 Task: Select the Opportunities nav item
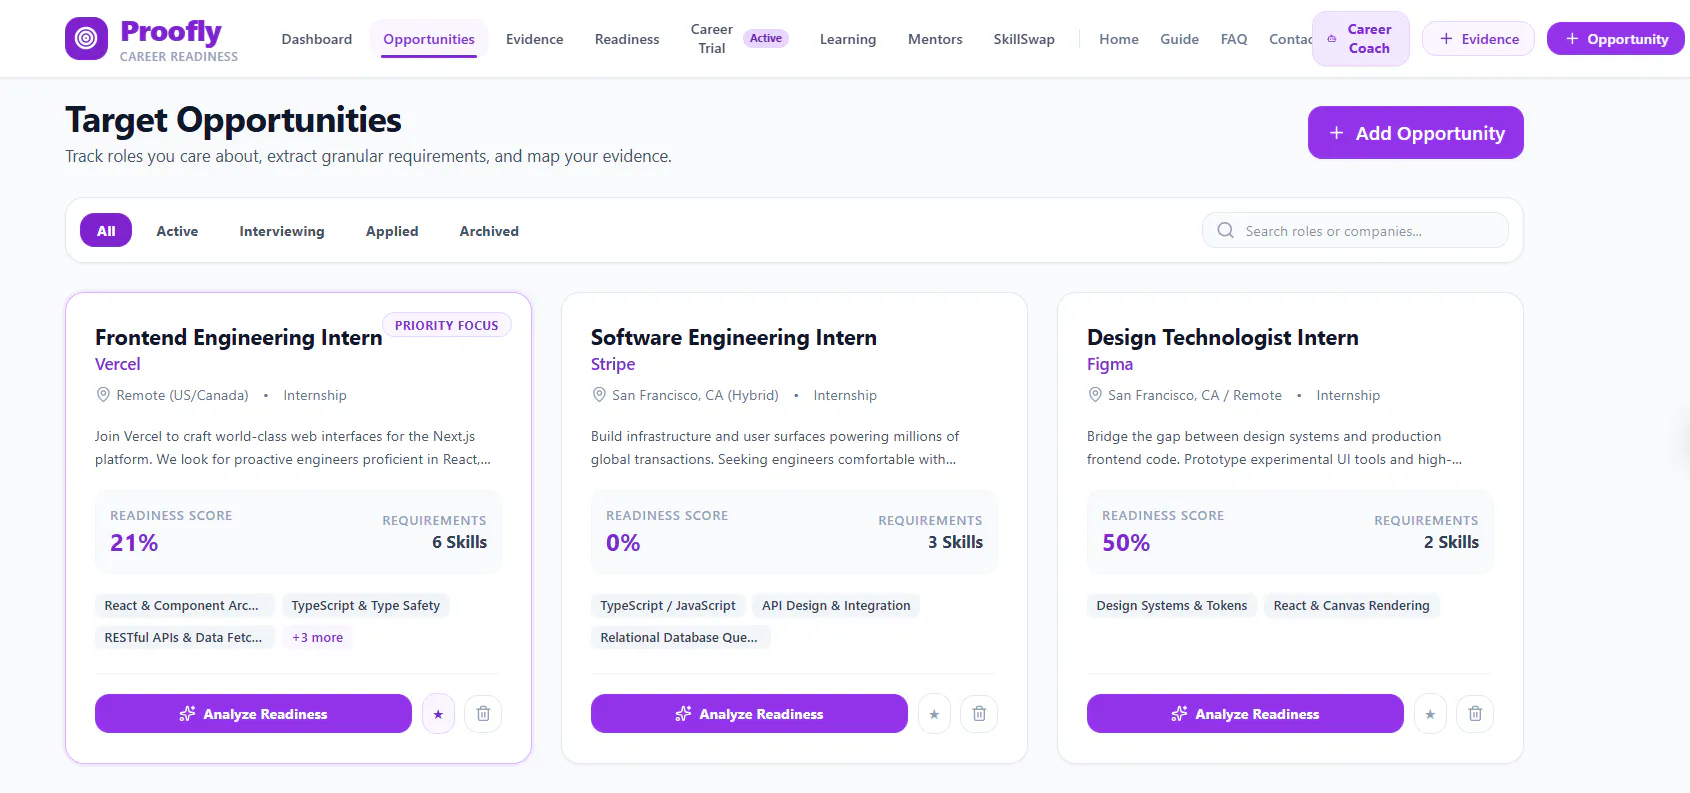tap(429, 39)
